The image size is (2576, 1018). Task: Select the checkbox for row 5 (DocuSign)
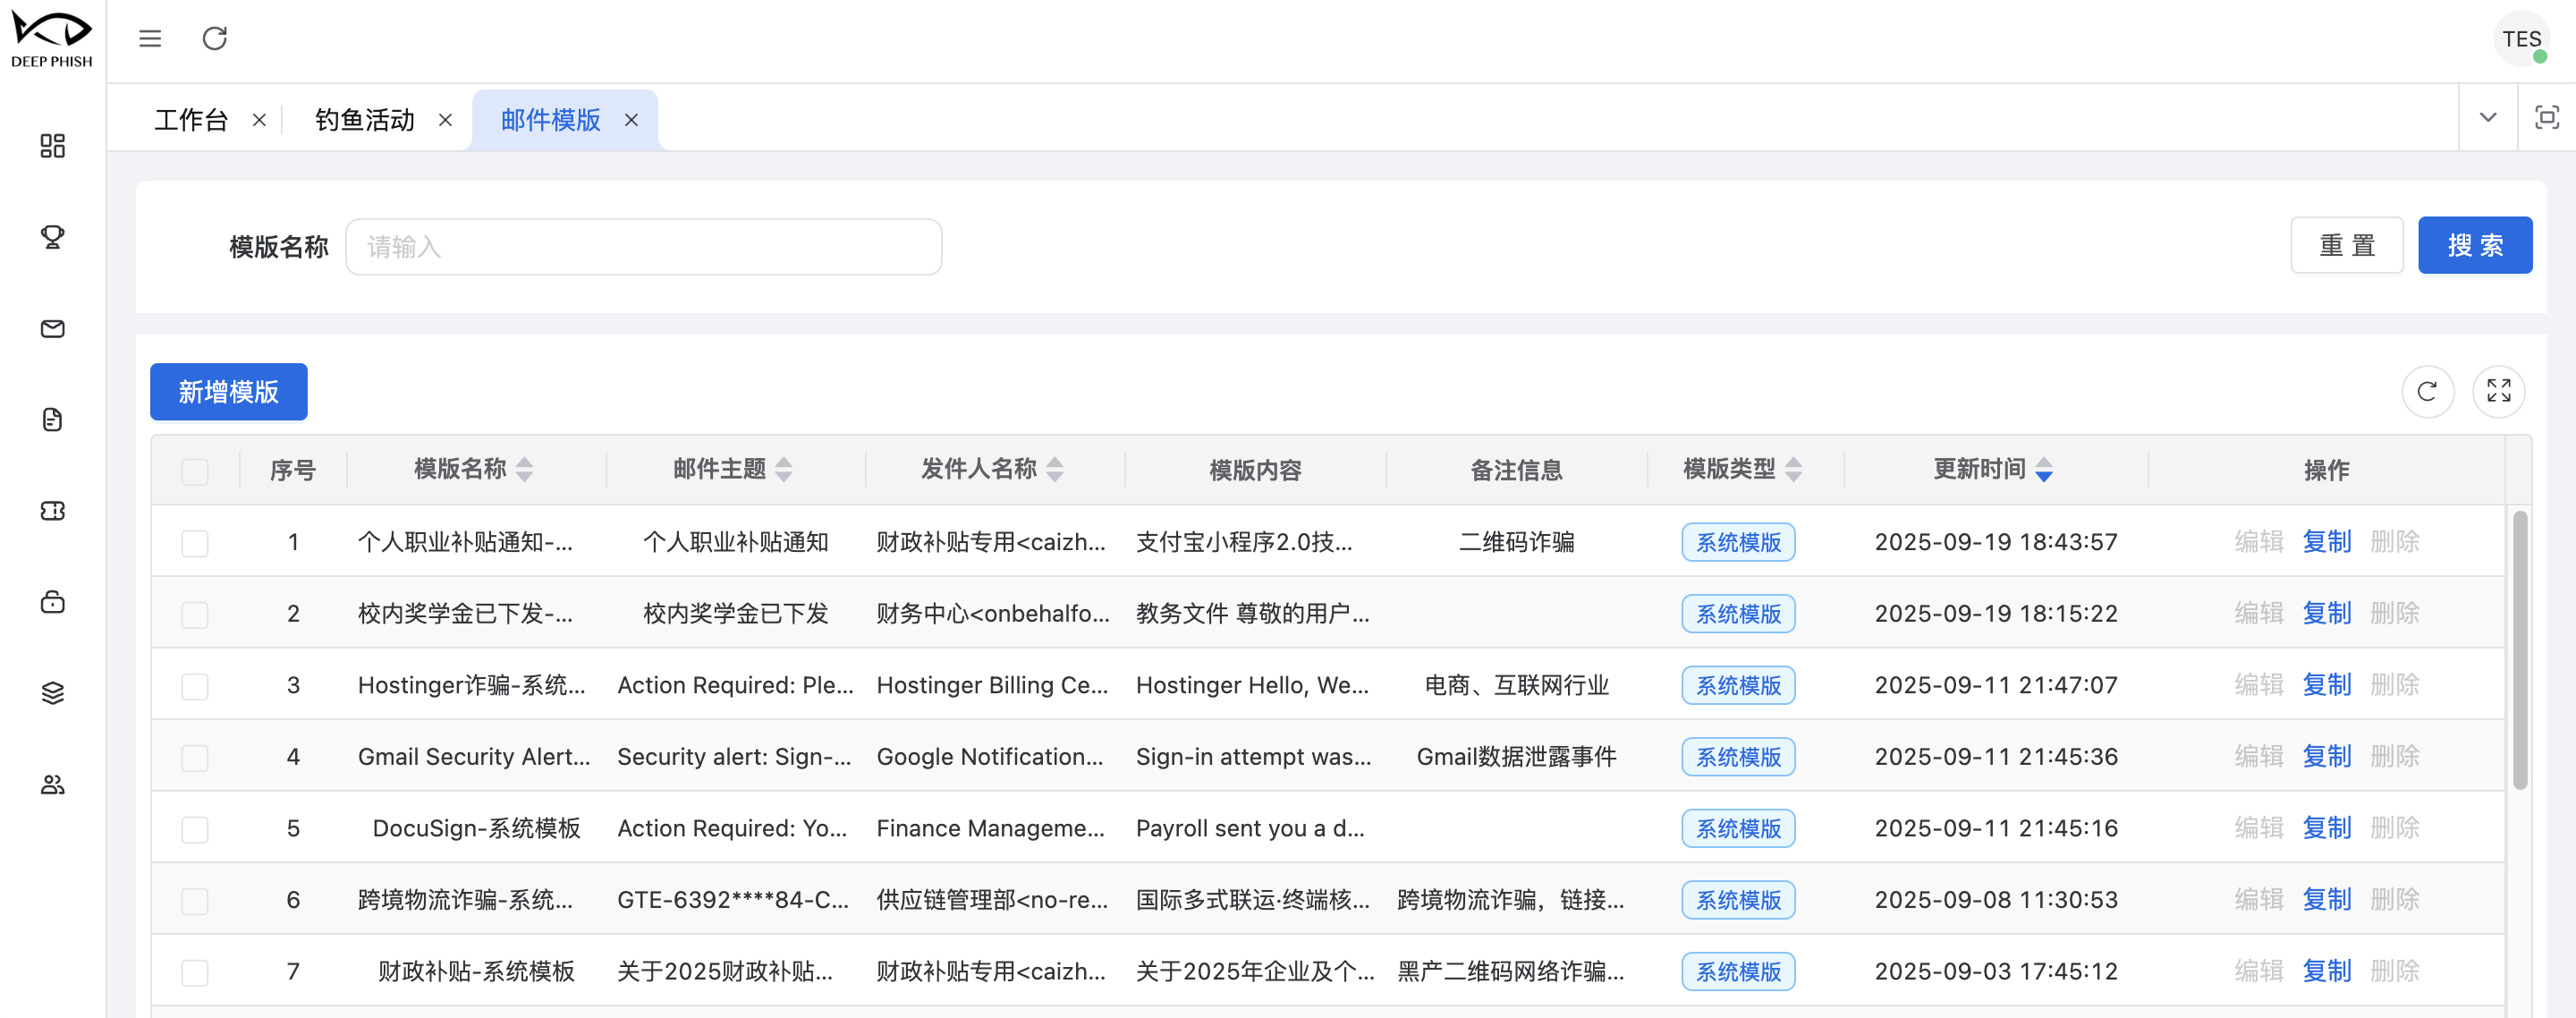(x=195, y=829)
